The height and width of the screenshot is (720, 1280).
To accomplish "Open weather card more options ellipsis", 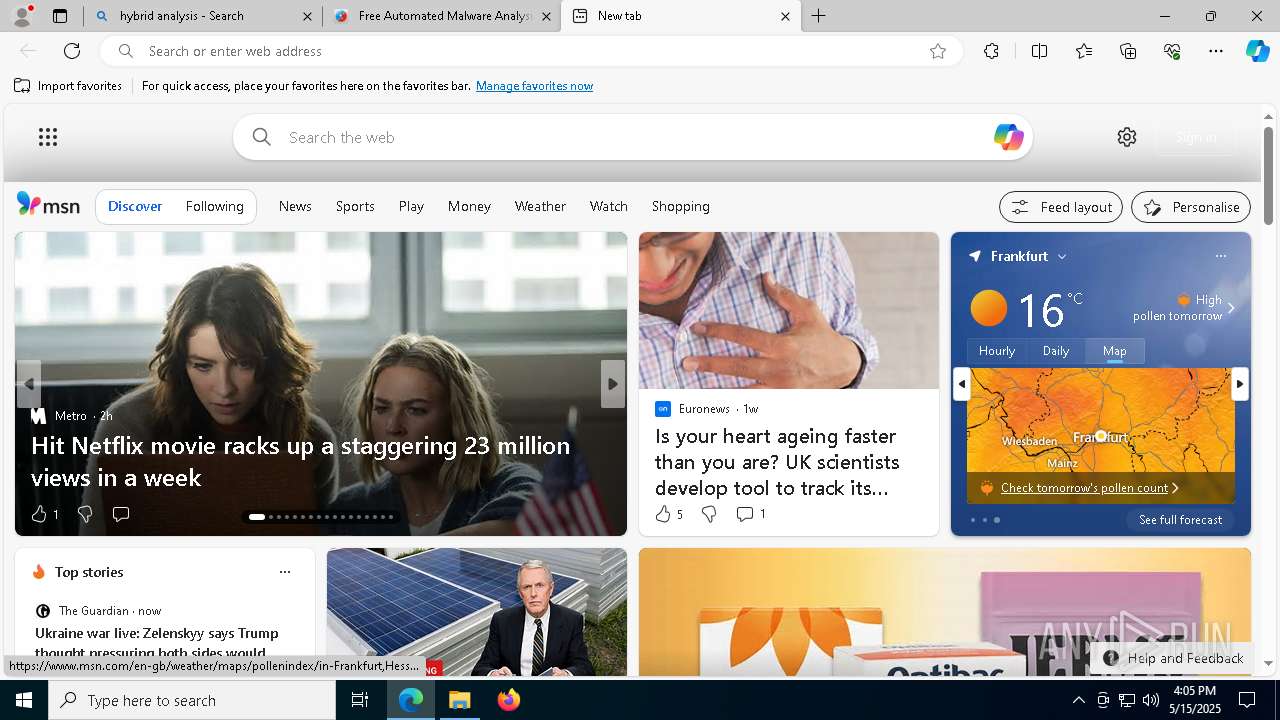I will 1221,256.
